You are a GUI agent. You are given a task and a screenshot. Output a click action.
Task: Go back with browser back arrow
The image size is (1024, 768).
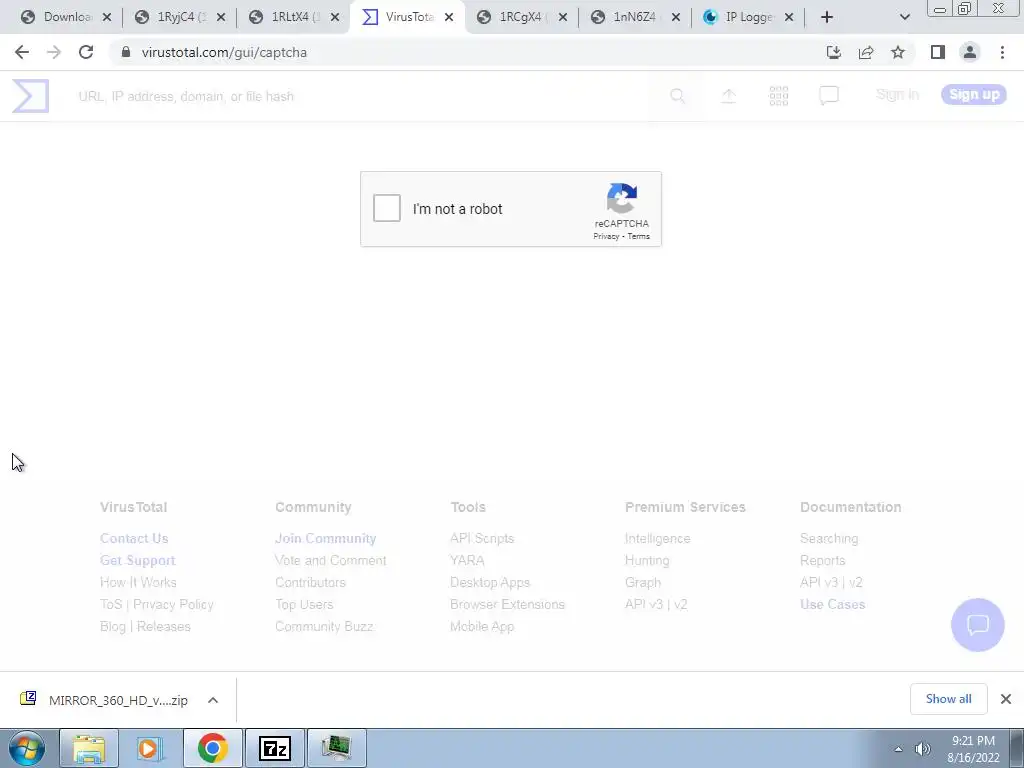(22, 52)
